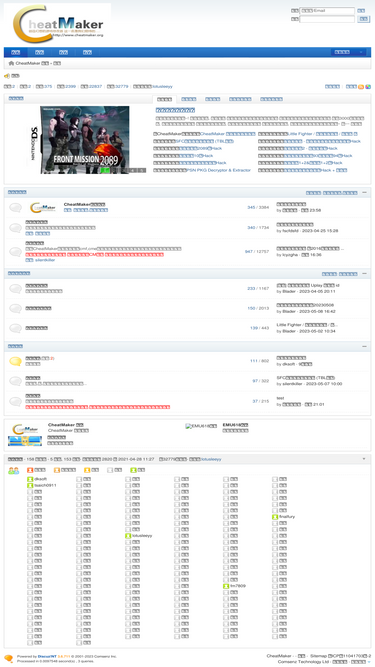Collapse the second forum category section
Viewport: 375px width, 667px height.
point(364,274)
